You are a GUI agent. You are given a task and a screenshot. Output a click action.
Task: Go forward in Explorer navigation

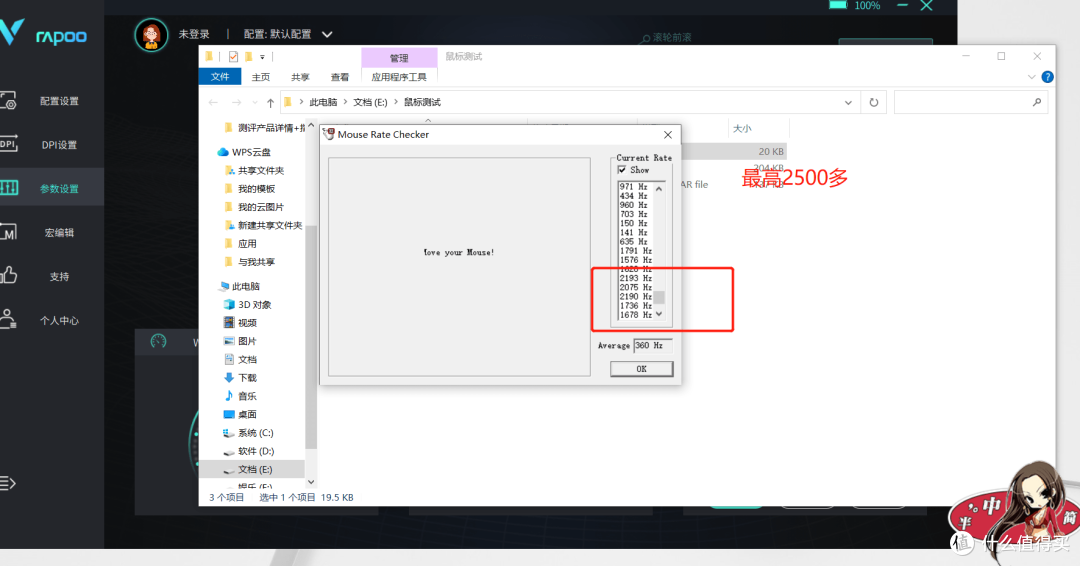(x=236, y=103)
